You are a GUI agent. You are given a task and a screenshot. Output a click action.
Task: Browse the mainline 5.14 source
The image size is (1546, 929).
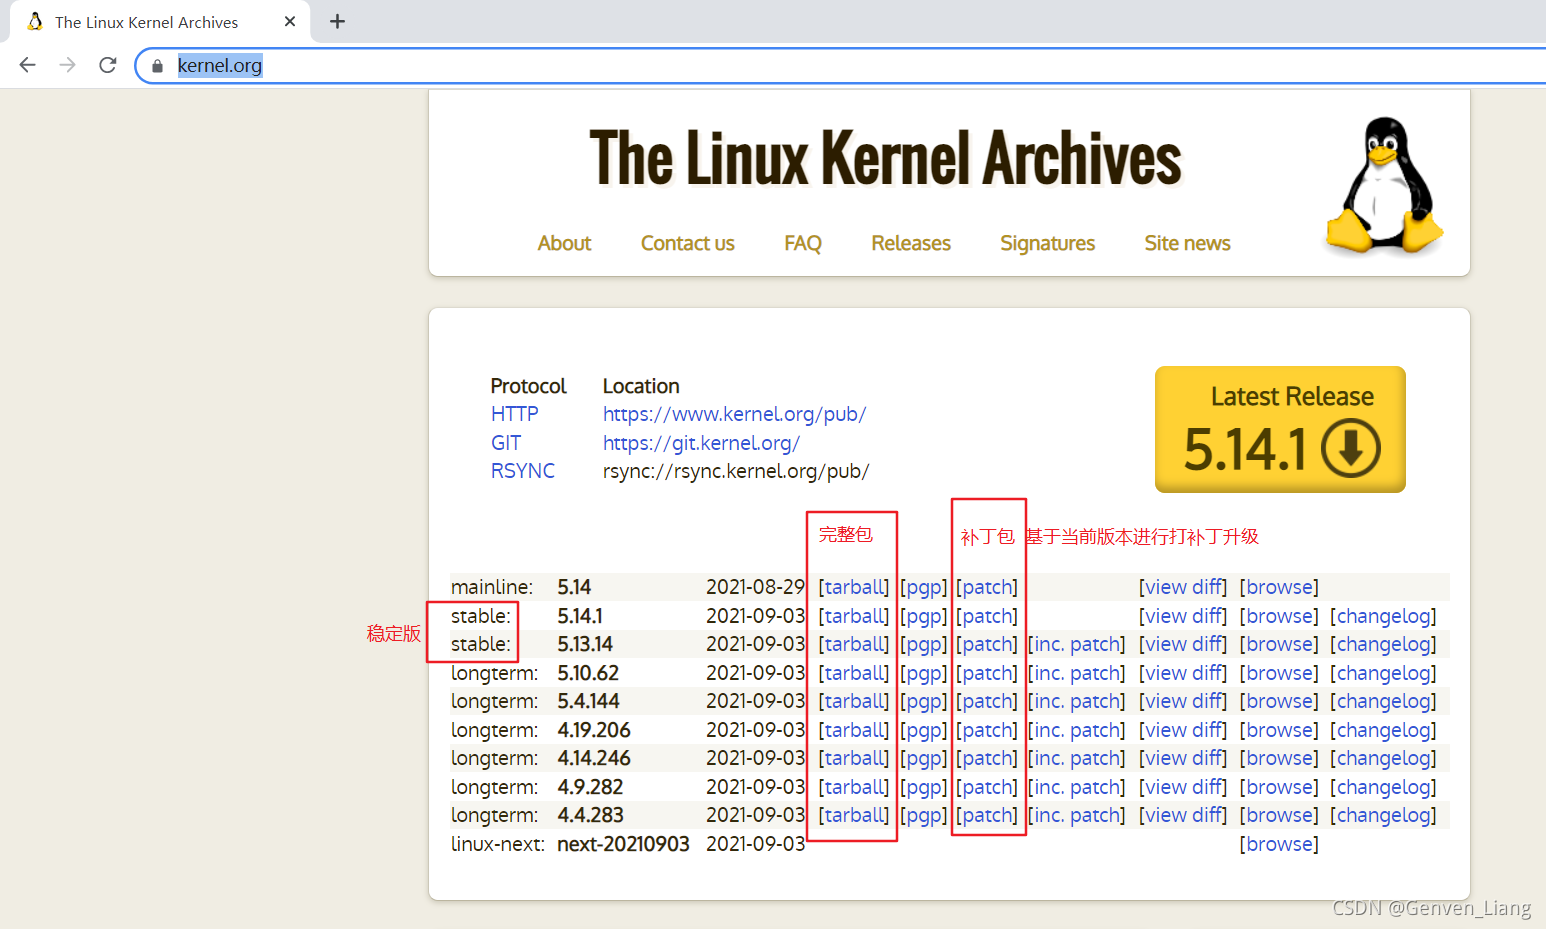pyautogui.click(x=1279, y=587)
